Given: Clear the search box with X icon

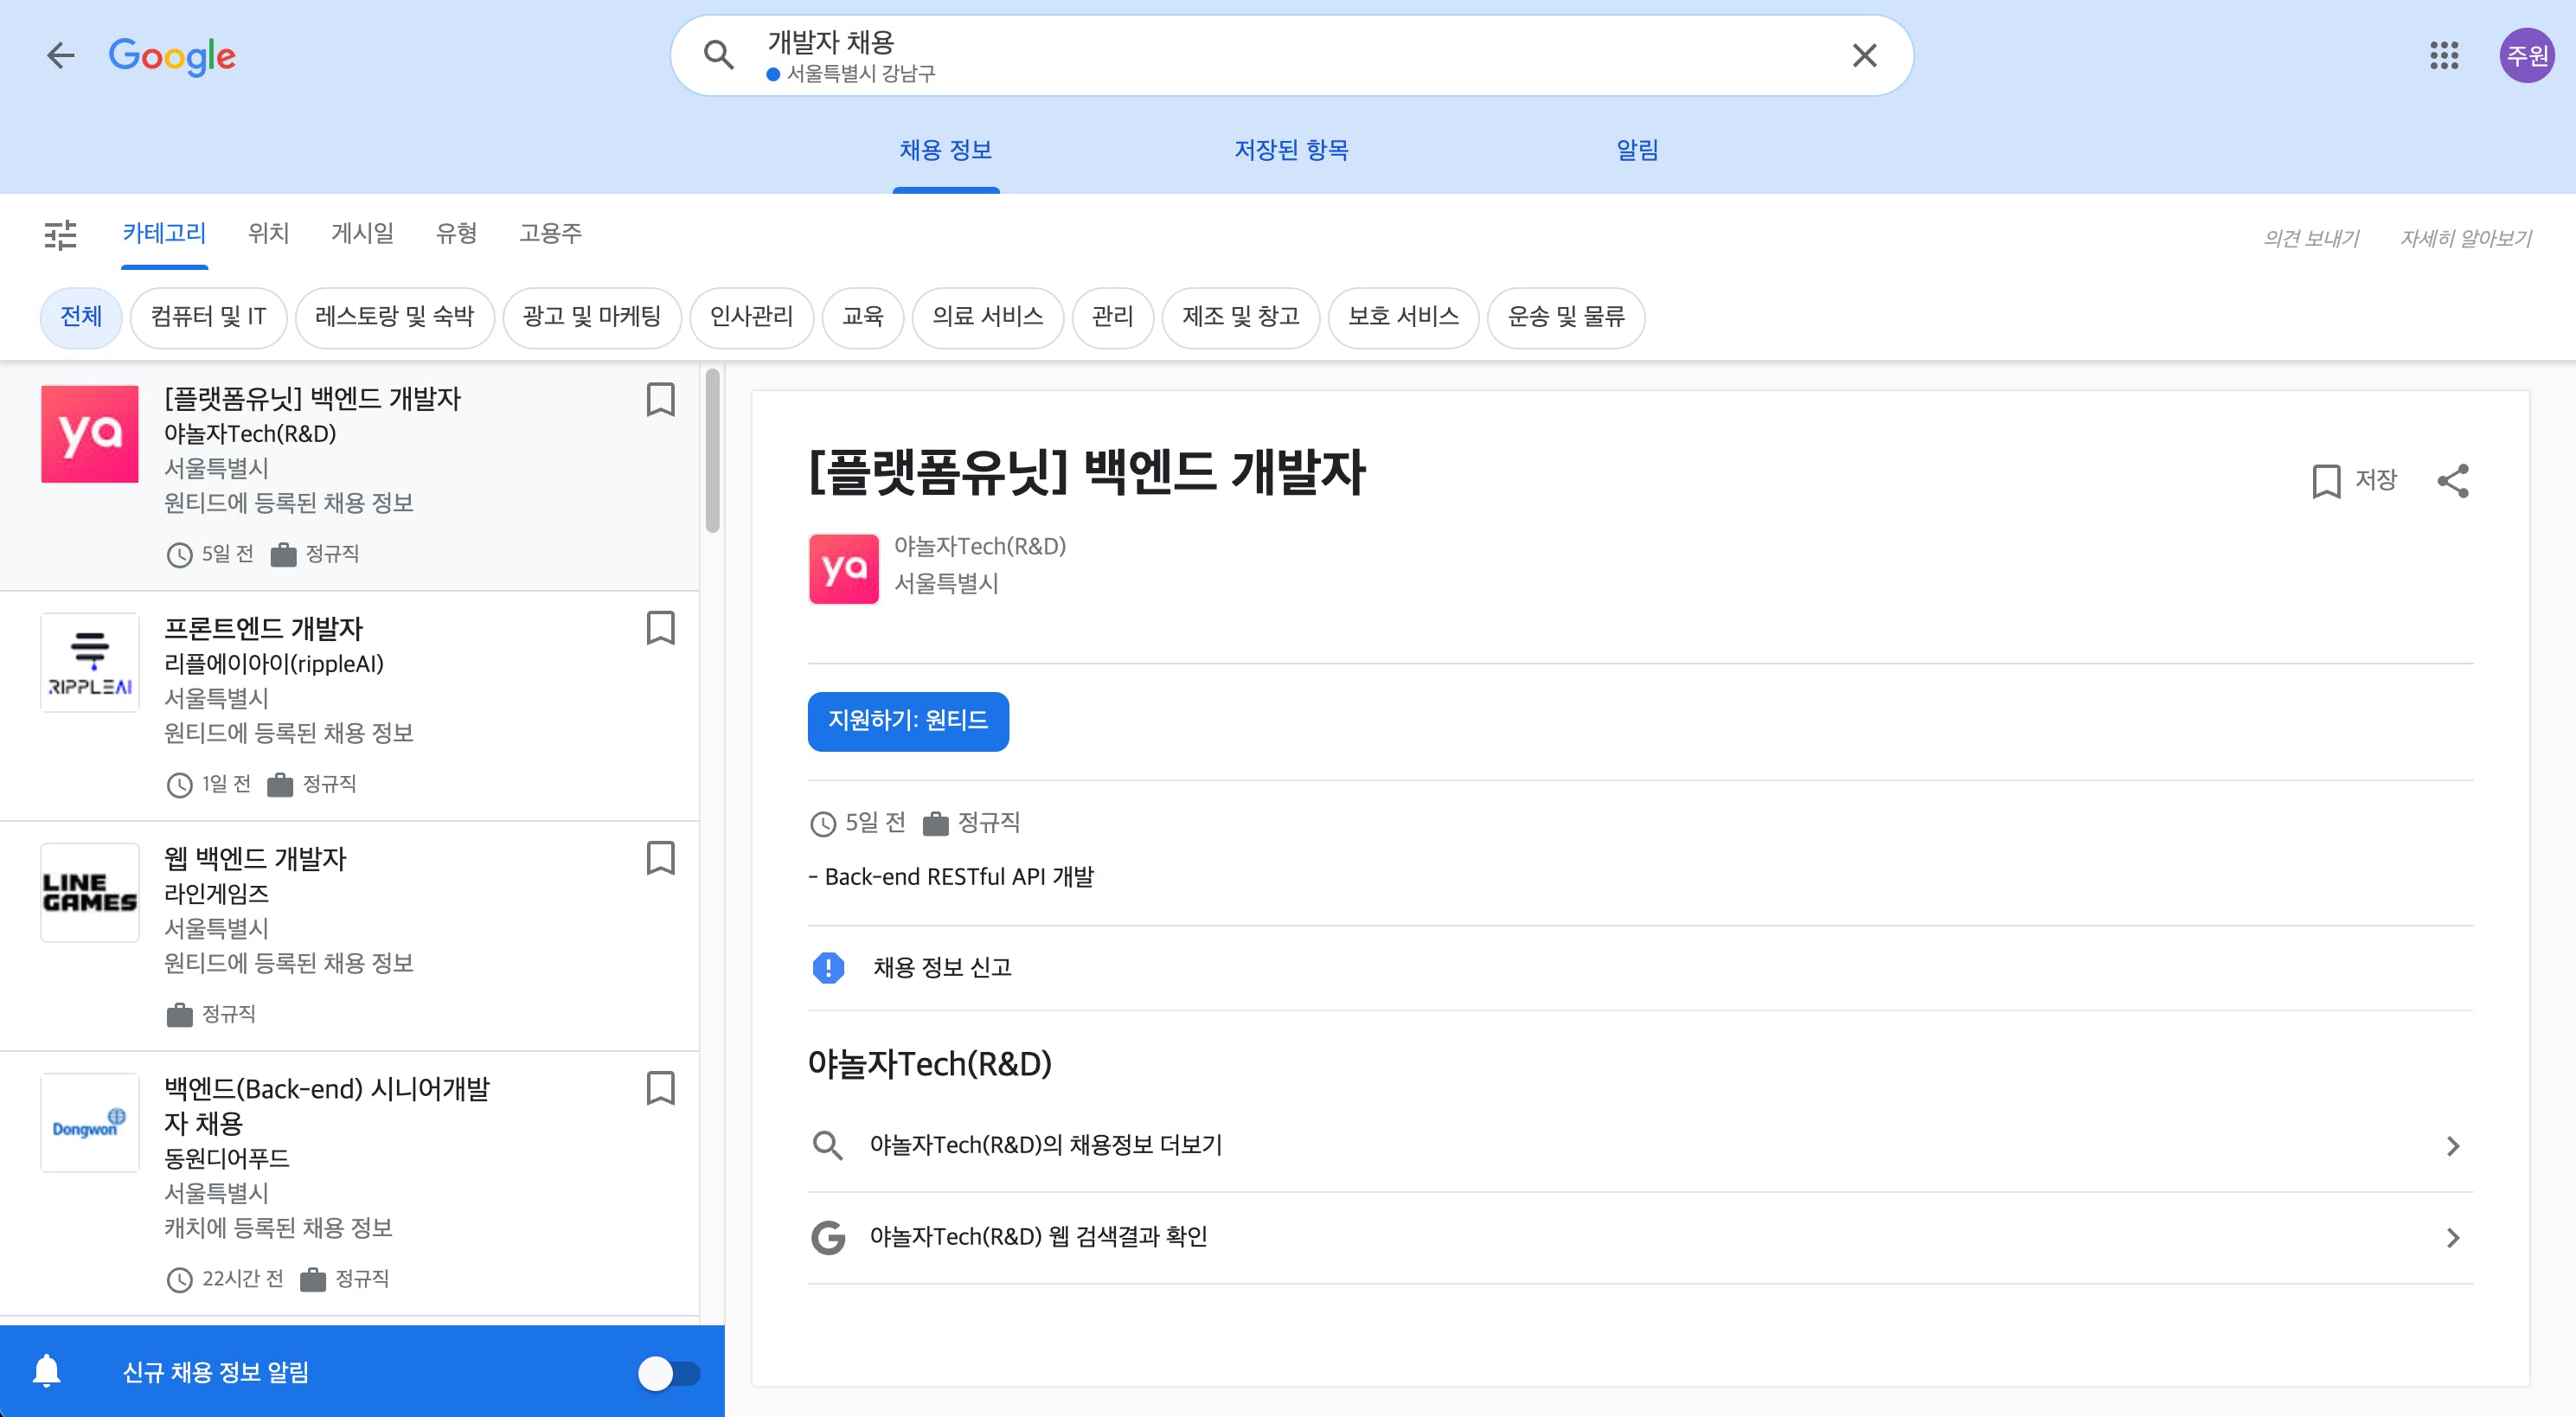Looking at the screenshot, I should [x=1864, y=55].
